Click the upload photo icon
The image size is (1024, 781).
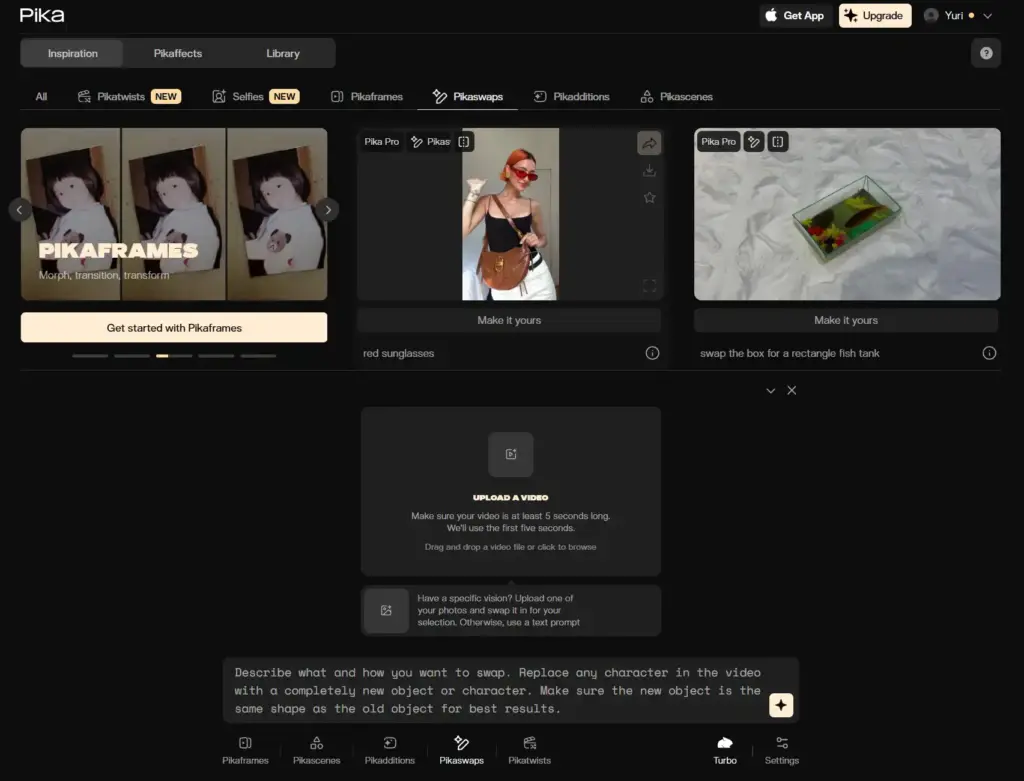point(386,611)
